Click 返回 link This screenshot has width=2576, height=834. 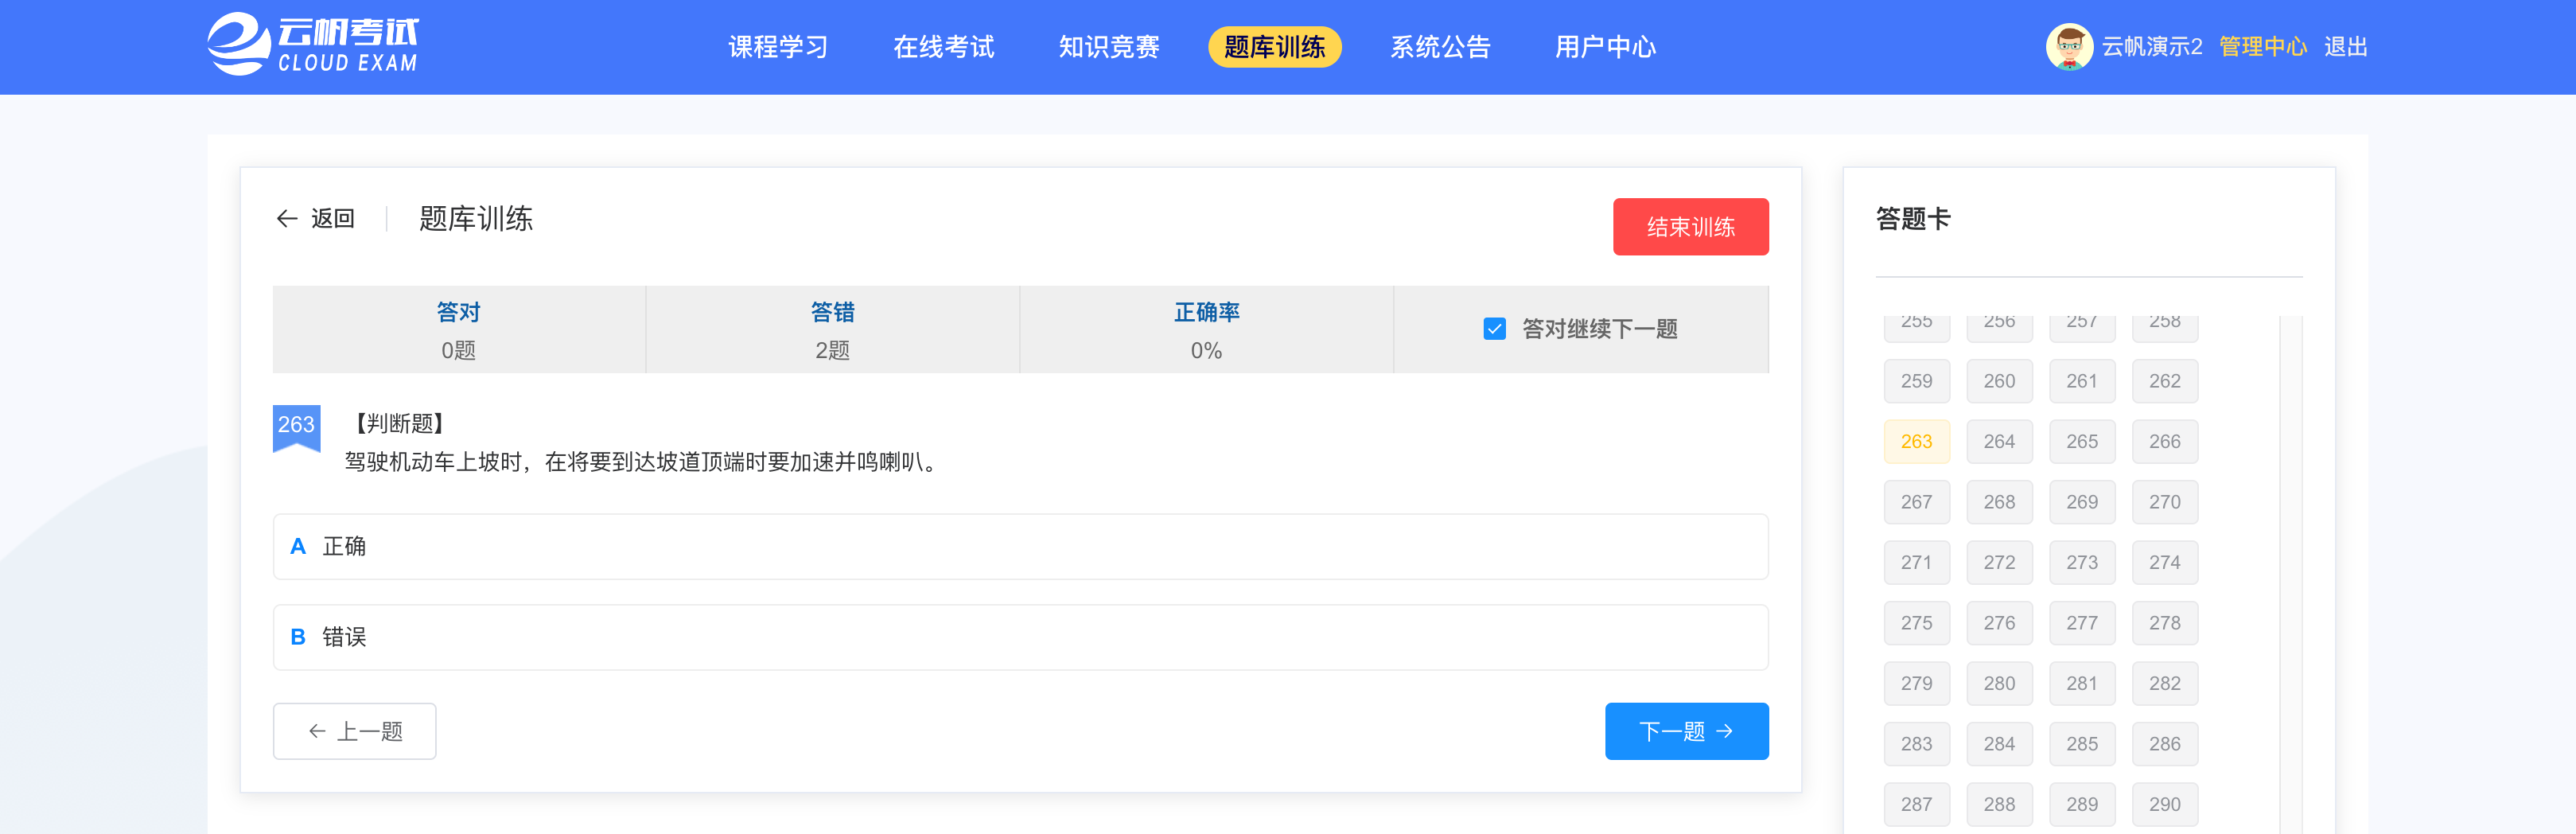(x=333, y=219)
